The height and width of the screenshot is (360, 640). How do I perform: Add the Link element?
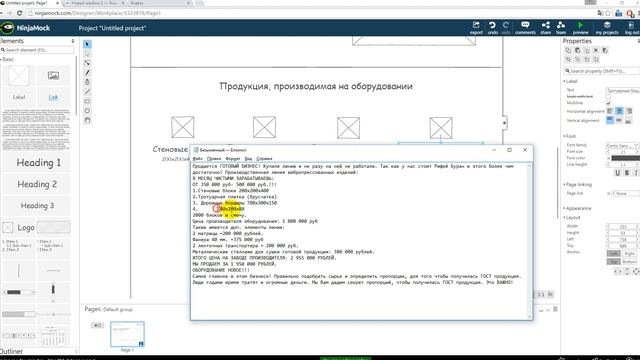(53, 97)
